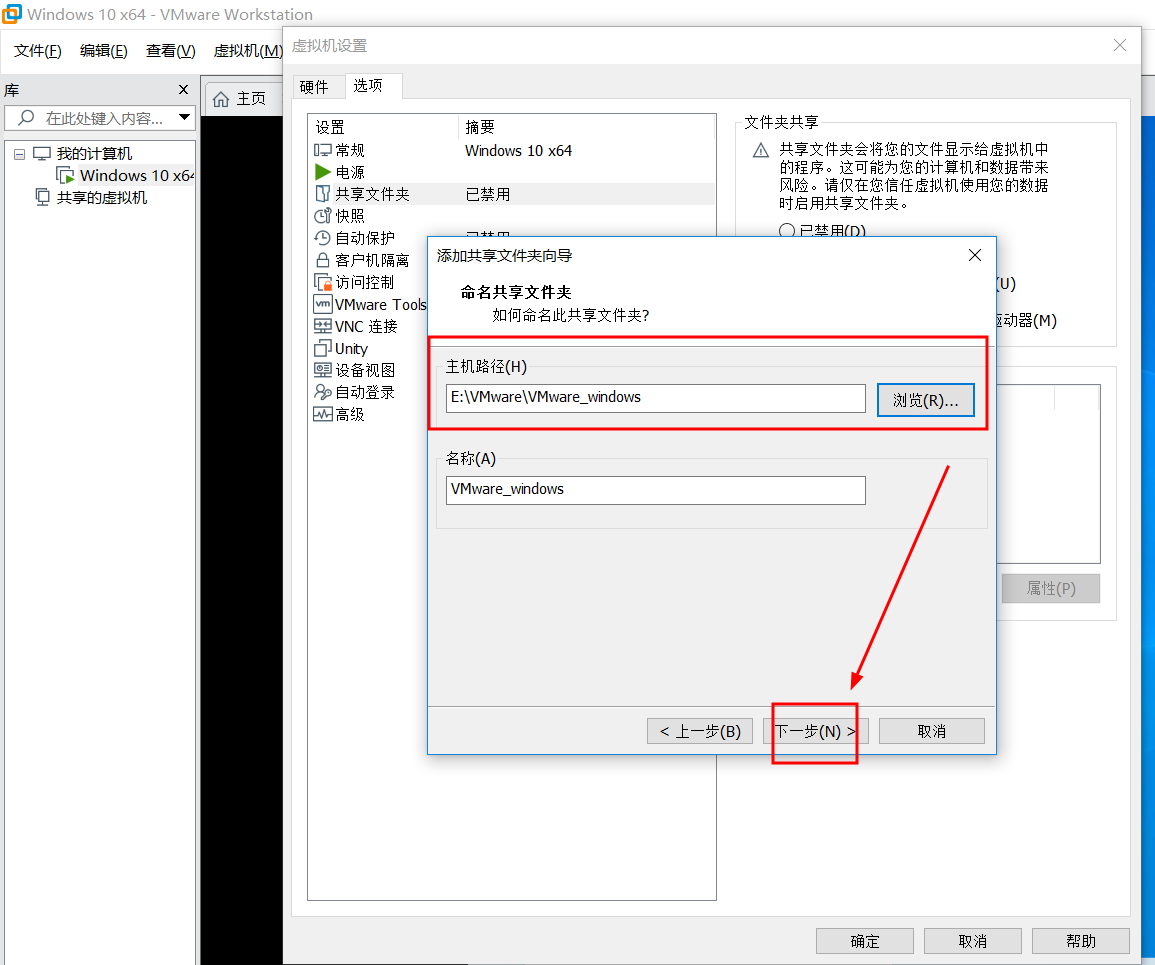Click 取消 button in 虚拟机设置 window
The image size is (1155, 965).
[973, 941]
